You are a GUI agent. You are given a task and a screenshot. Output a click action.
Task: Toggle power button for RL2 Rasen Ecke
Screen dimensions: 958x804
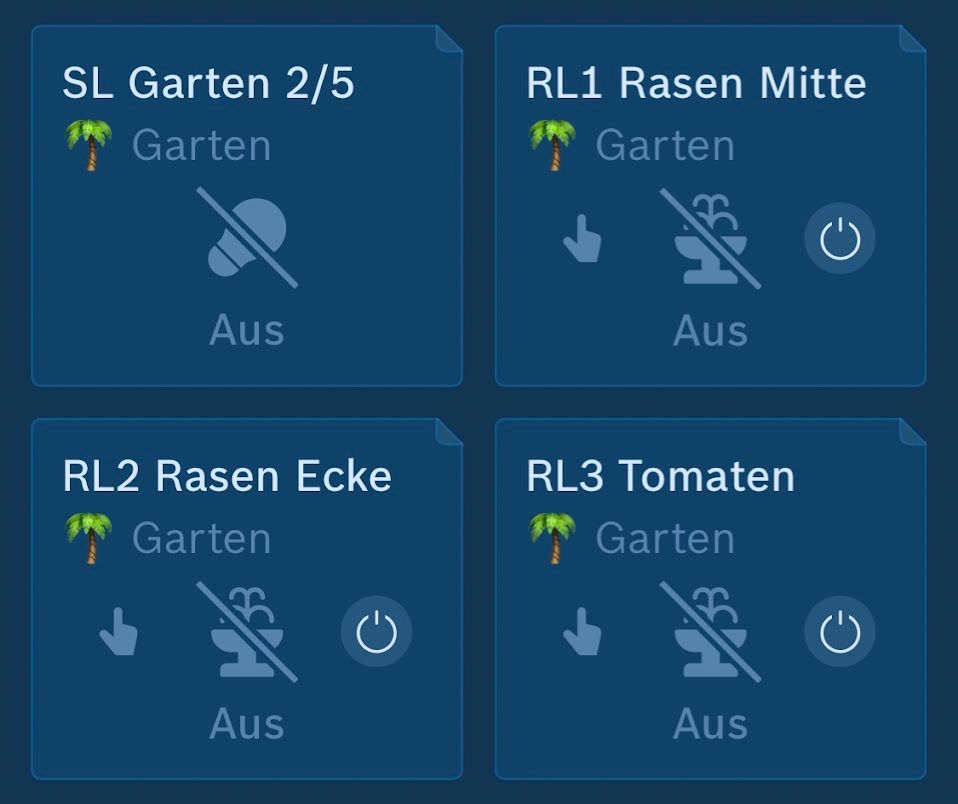pos(376,633)
